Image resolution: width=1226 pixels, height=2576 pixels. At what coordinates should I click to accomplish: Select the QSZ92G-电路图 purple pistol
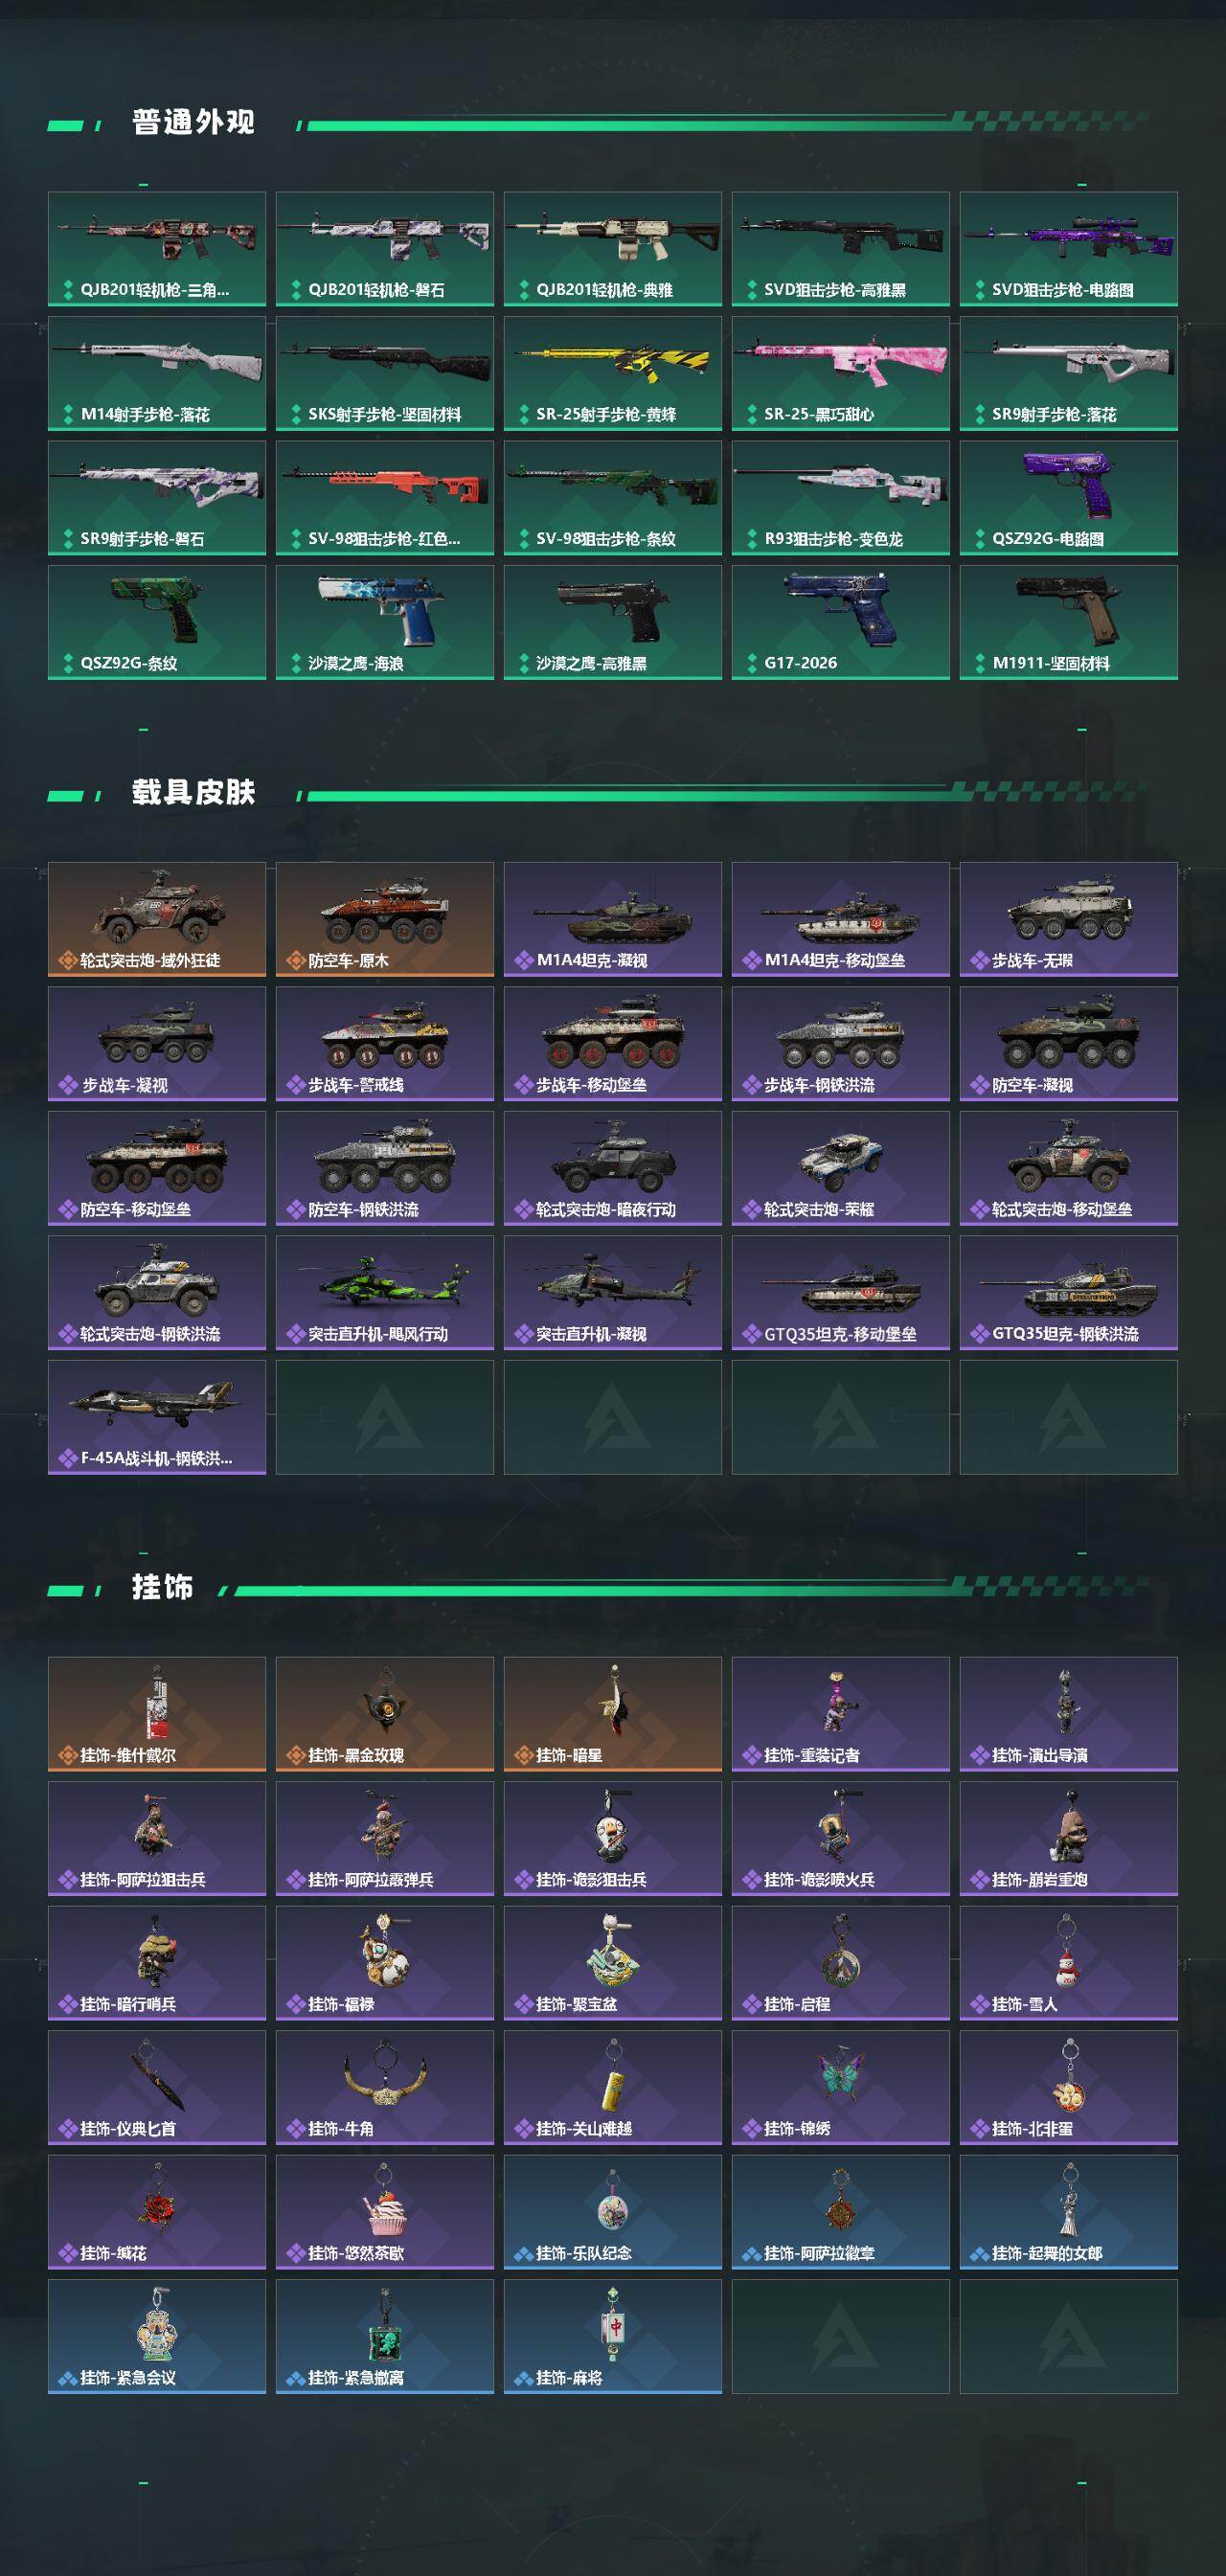click(1068, 498)
